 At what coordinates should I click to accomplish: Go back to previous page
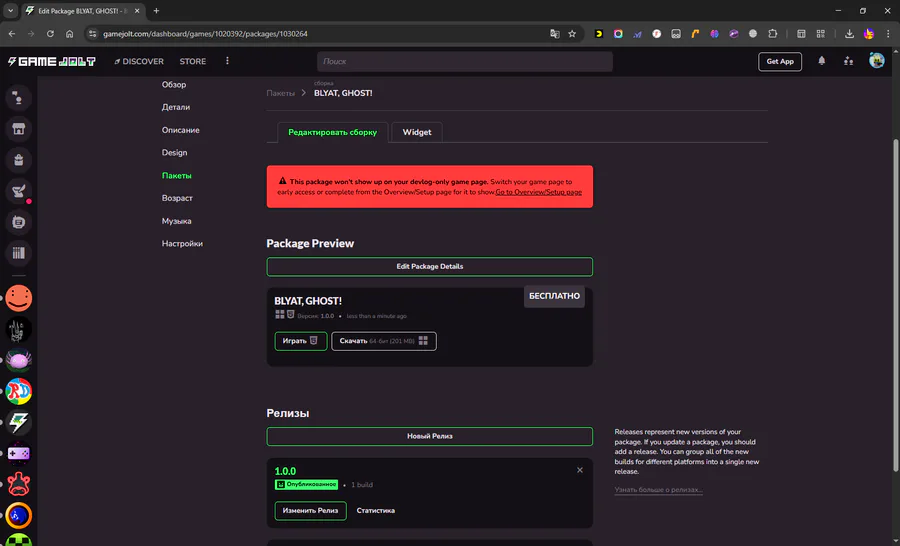click(12, 34)
